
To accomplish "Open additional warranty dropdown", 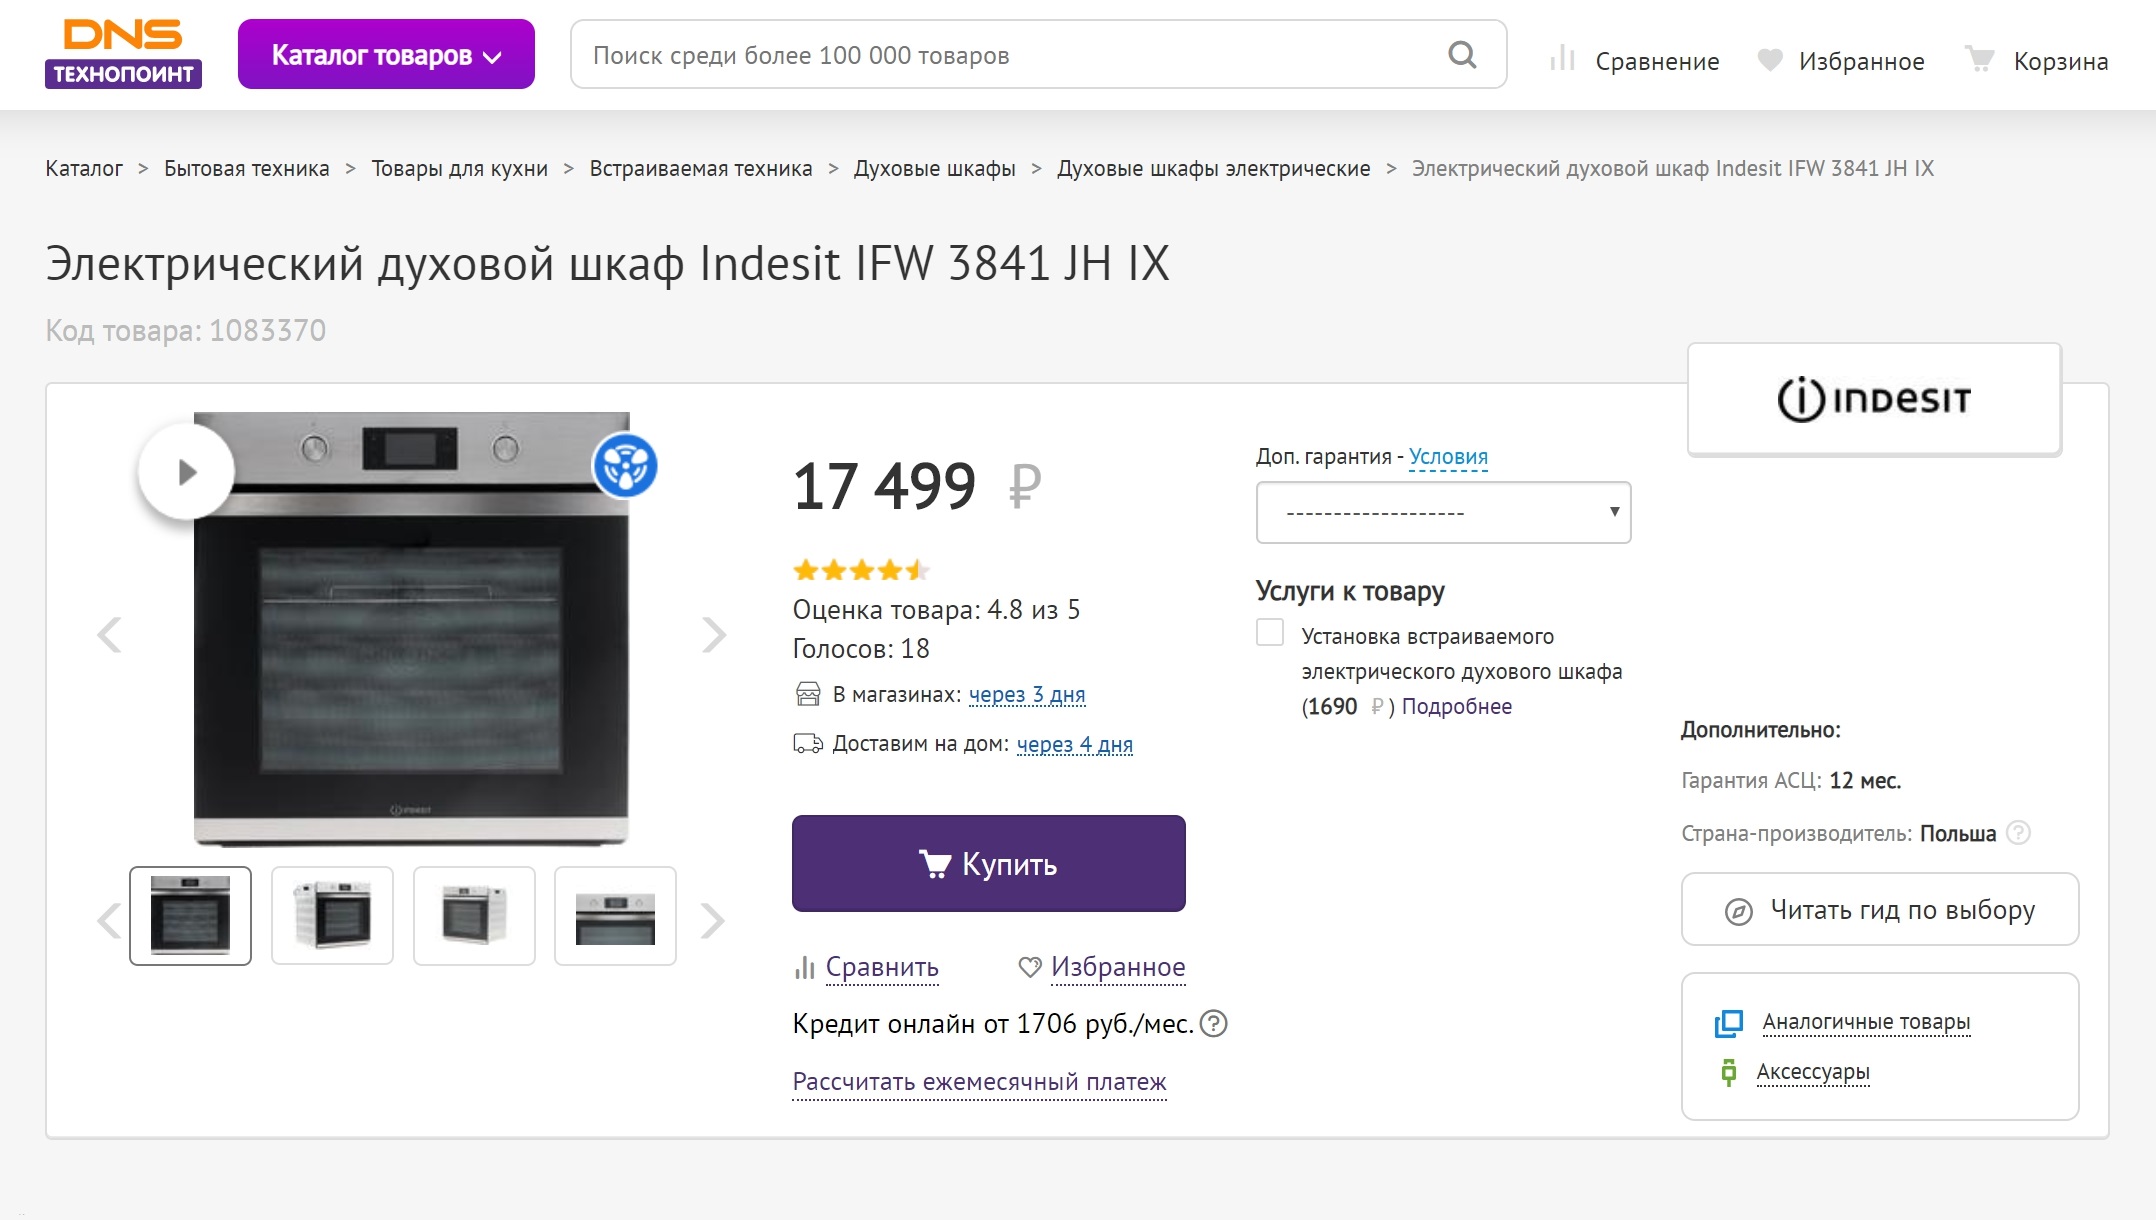I will click(x=1443, y=512).
